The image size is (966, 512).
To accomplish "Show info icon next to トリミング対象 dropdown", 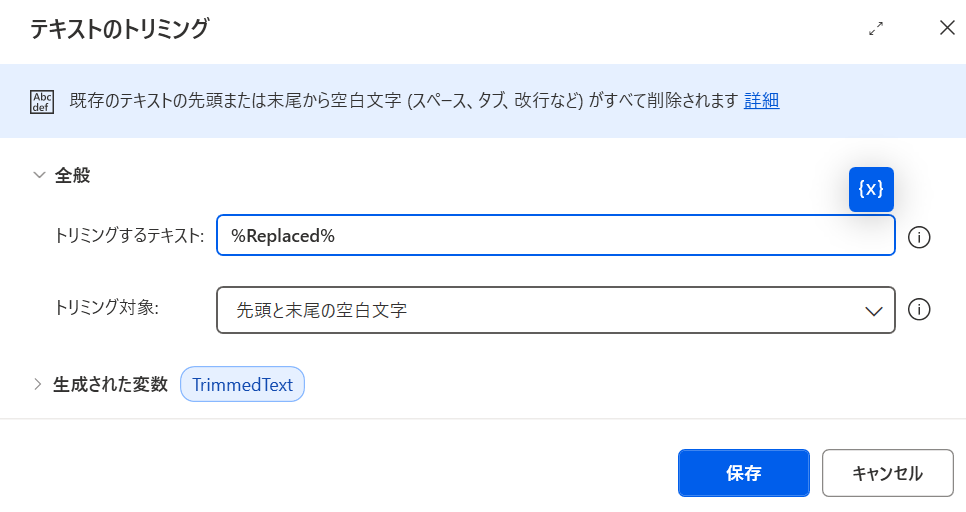I will [919, 309].
